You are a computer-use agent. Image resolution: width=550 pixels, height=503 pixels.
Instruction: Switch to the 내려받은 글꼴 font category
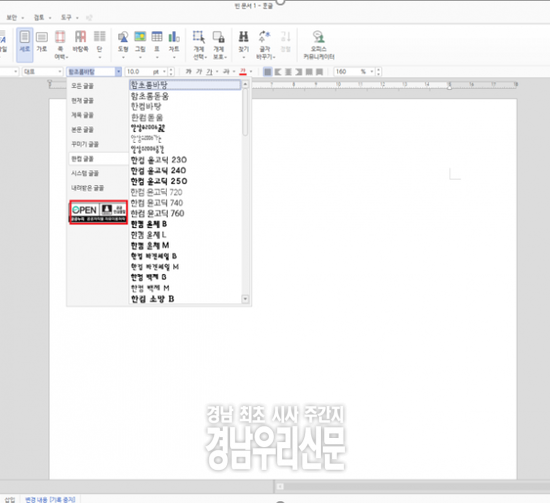[x=87, y=188]
